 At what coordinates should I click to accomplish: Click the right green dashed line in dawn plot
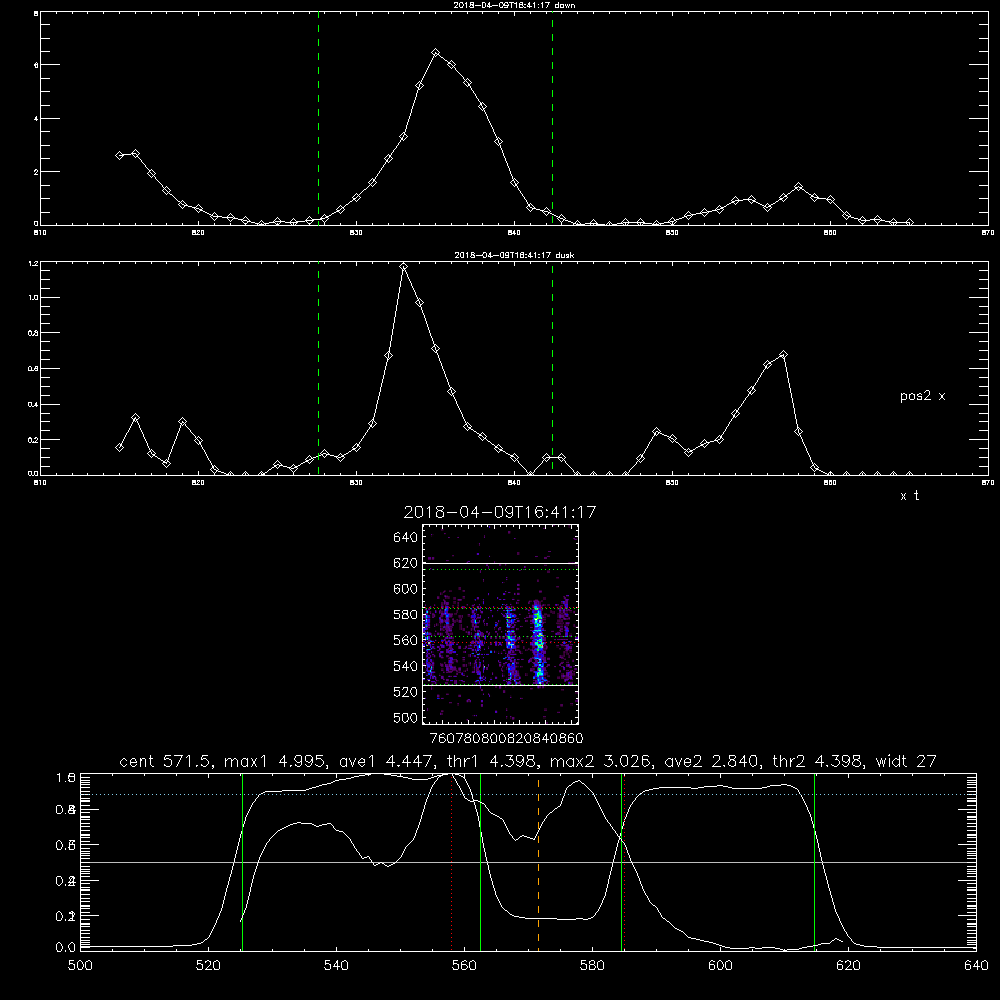pyautogui.click(x=552, y=119)
